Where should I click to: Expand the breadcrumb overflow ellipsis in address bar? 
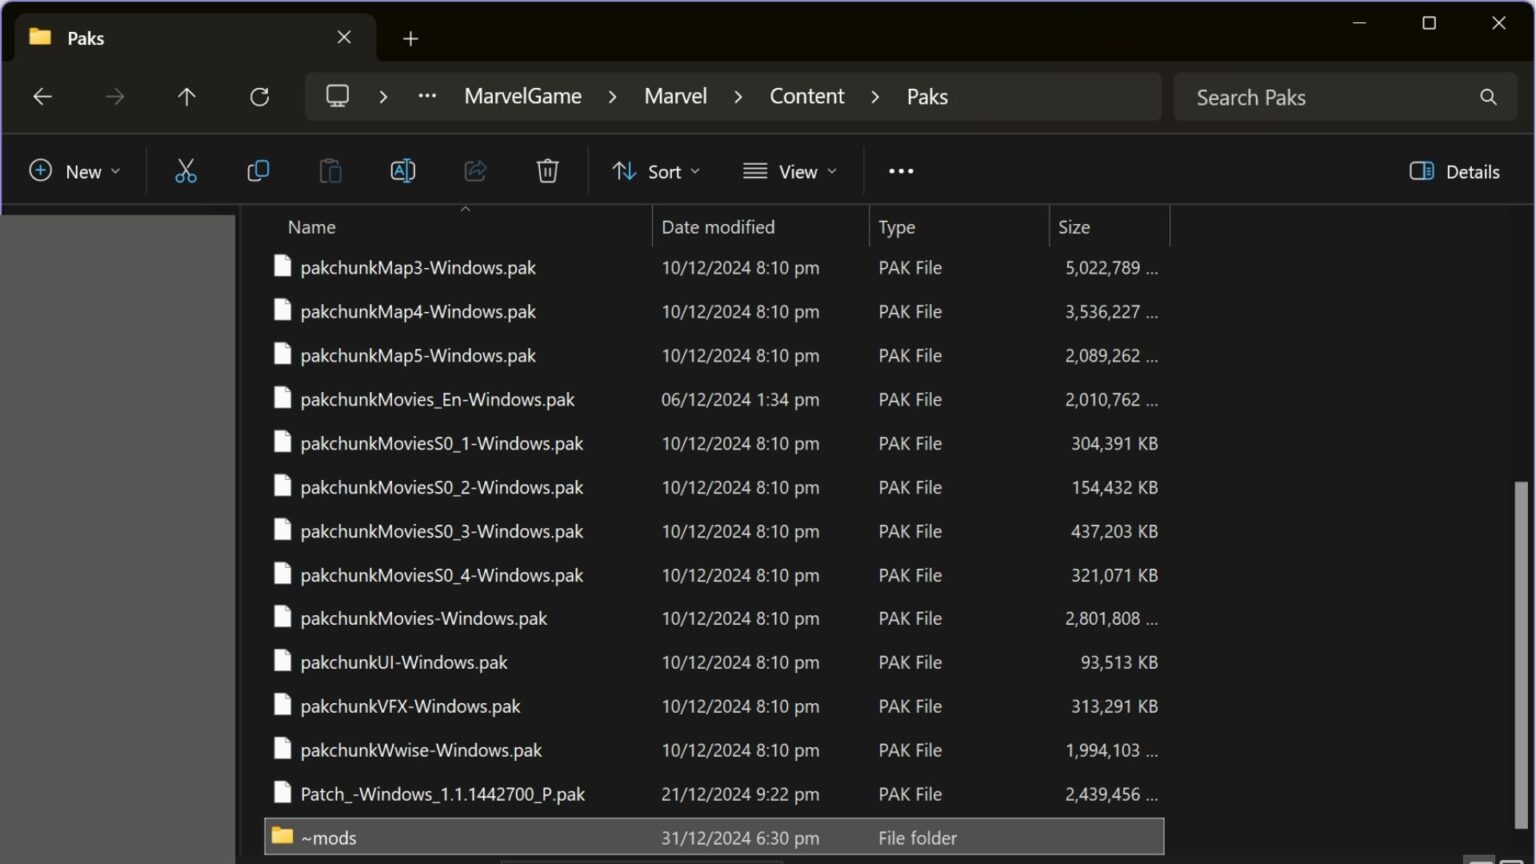coord(426,96)
